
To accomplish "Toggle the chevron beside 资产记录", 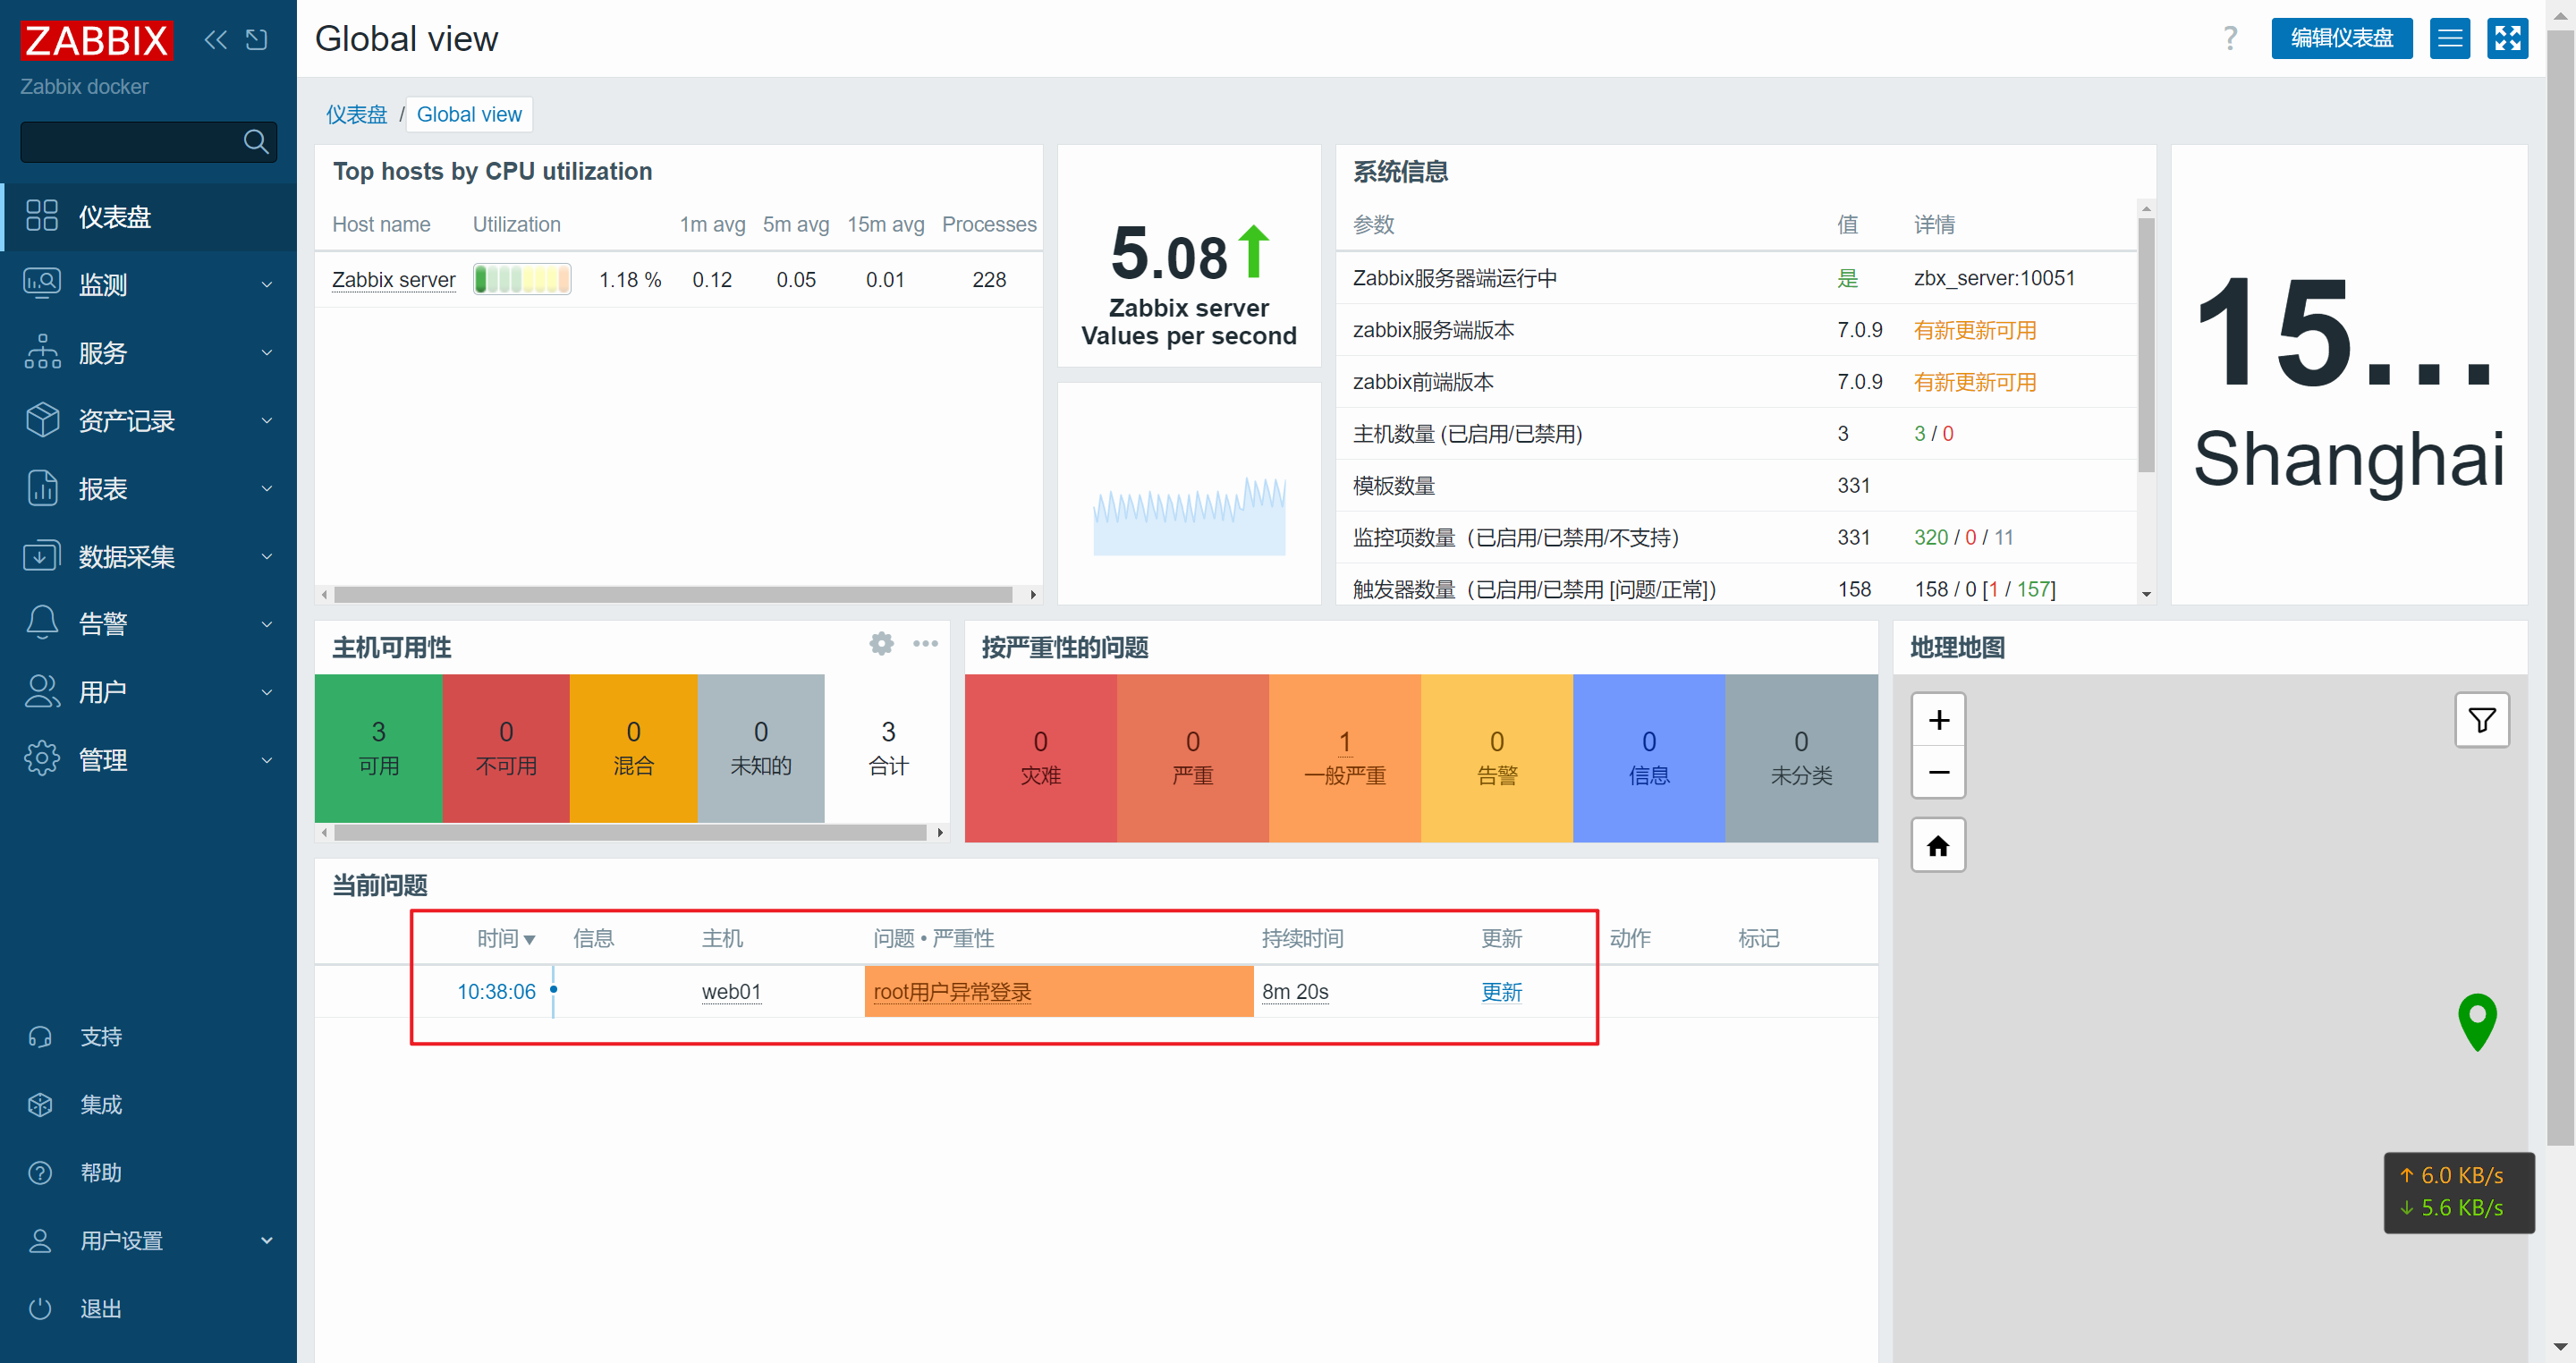I will tap(266, 421).
